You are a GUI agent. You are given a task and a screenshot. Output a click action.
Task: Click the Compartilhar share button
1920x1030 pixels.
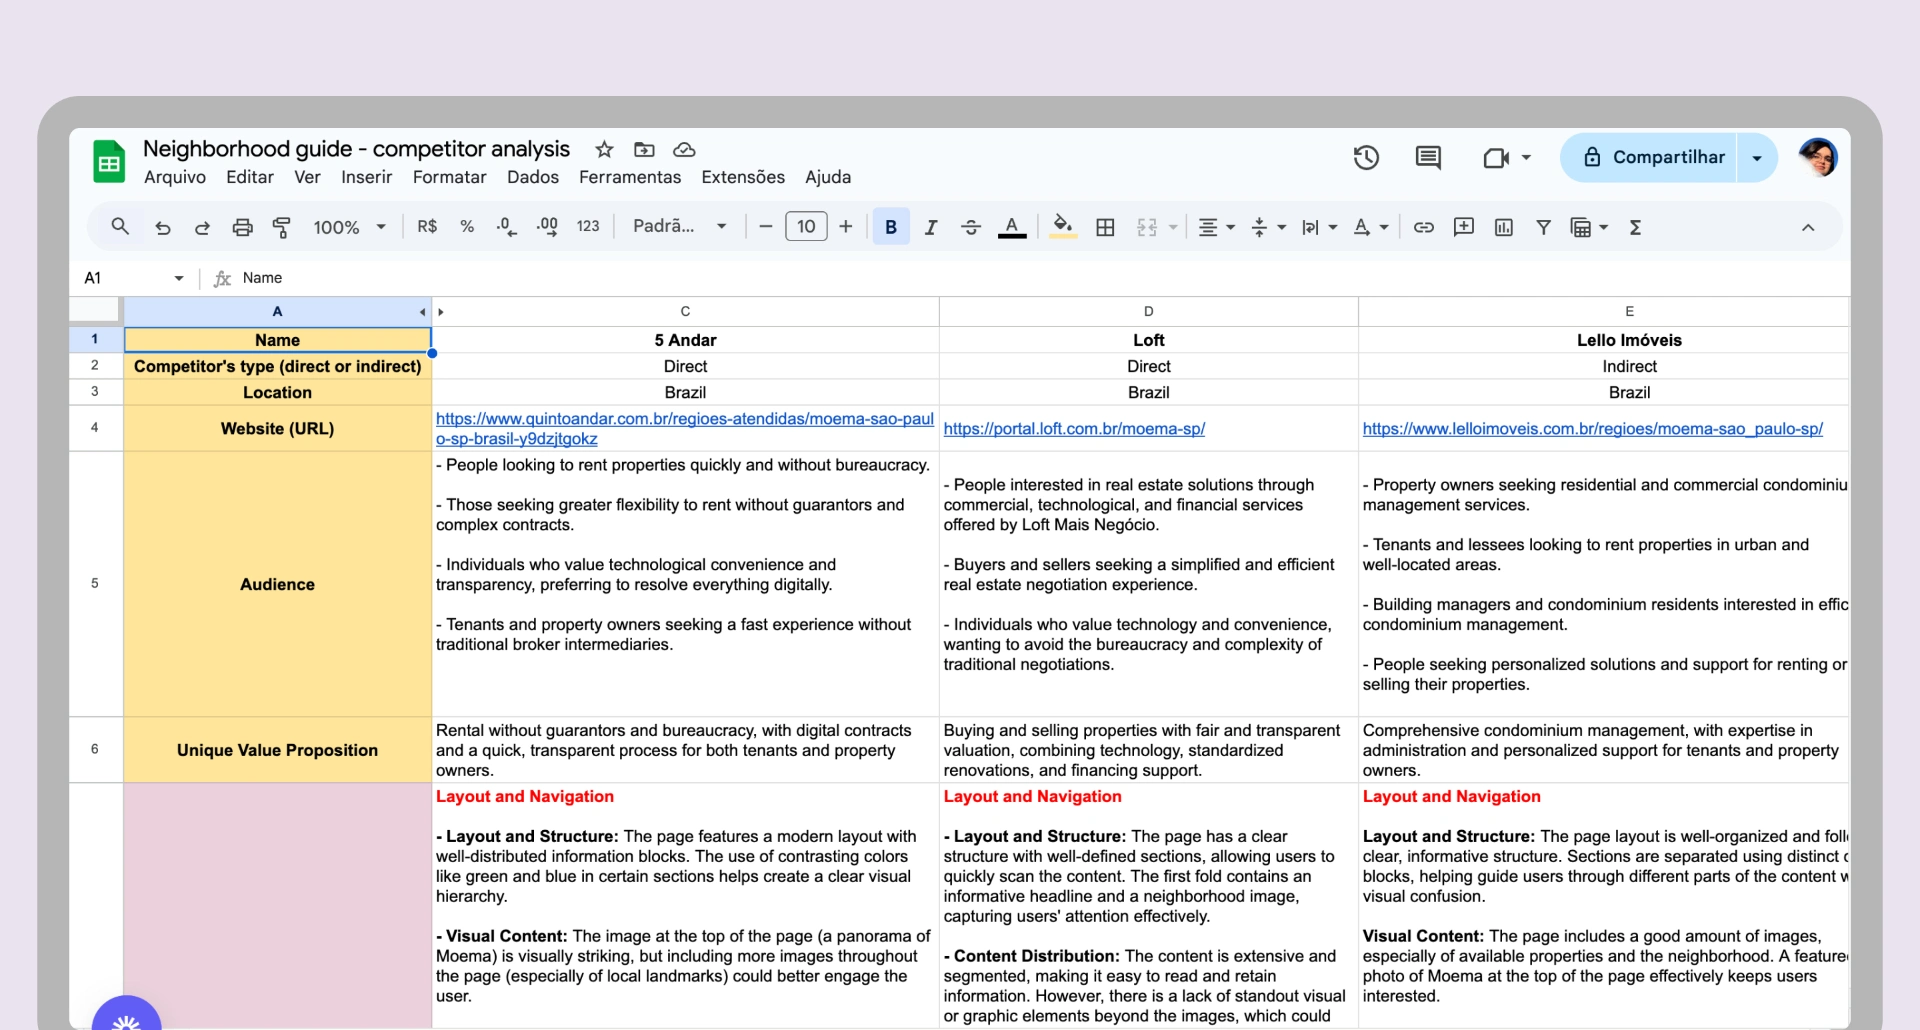click(x=1649, y=158)
